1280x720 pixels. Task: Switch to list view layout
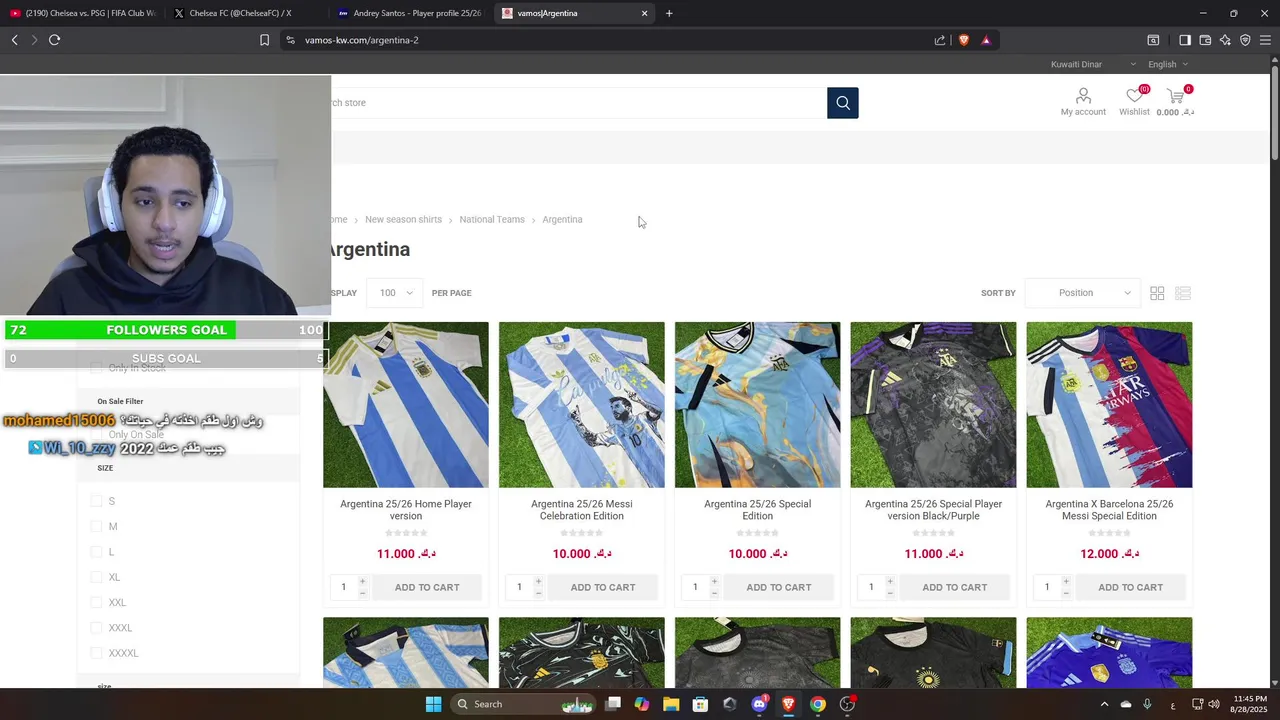click(x=1183, y=293)
